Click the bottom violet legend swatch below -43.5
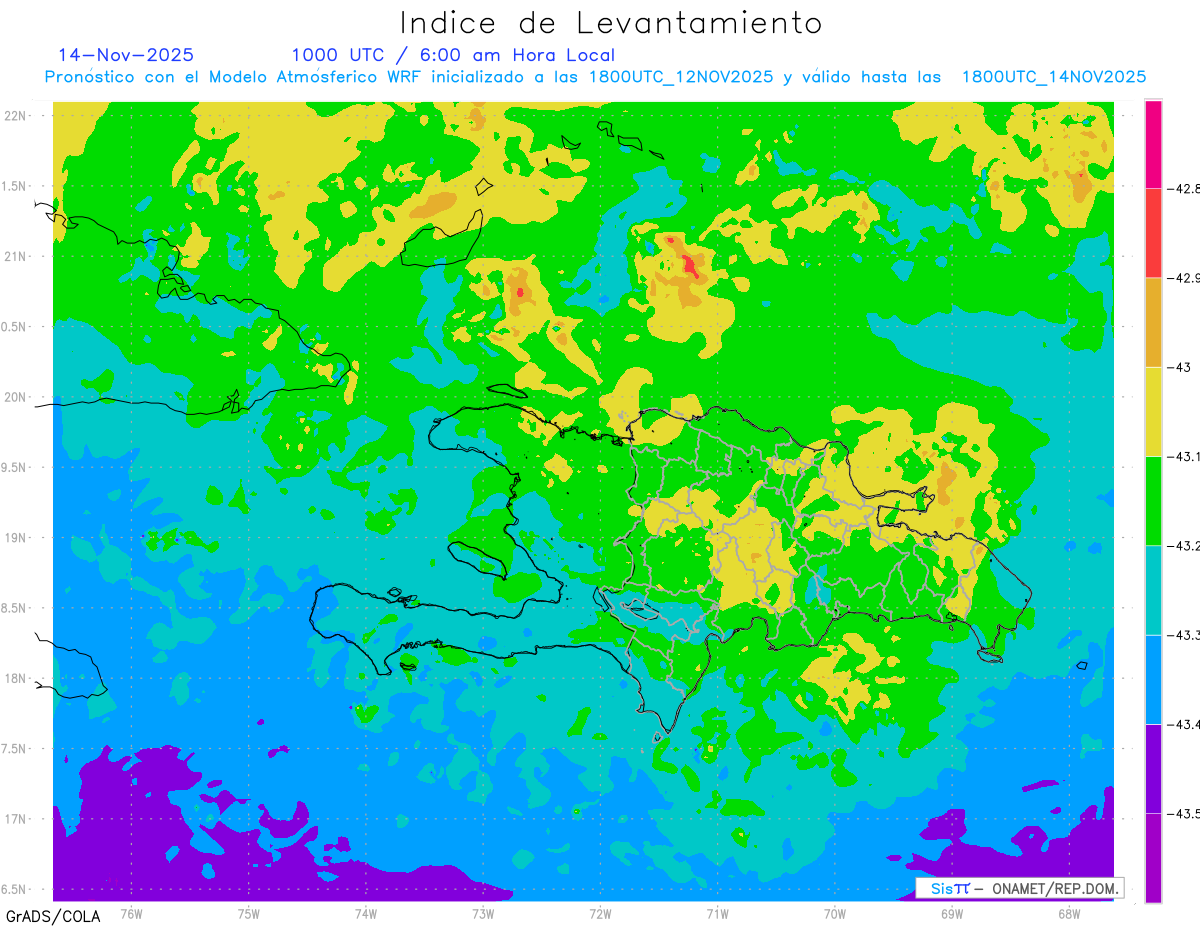The width and height of the screenshot is (1200, 927). [1153, 857]
